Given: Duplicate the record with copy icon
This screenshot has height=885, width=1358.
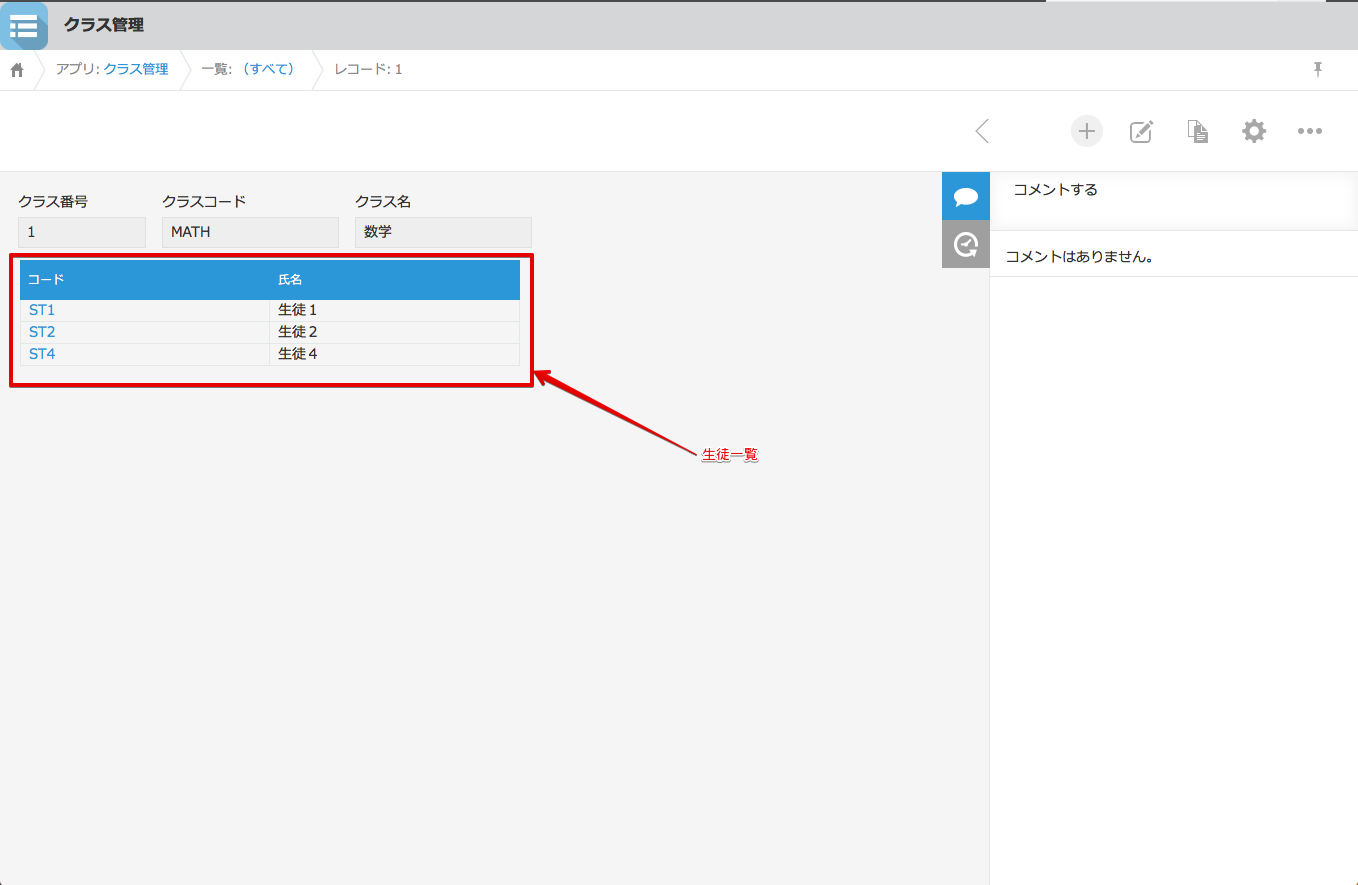Looking at the screenshot, I should (1197, 131).
